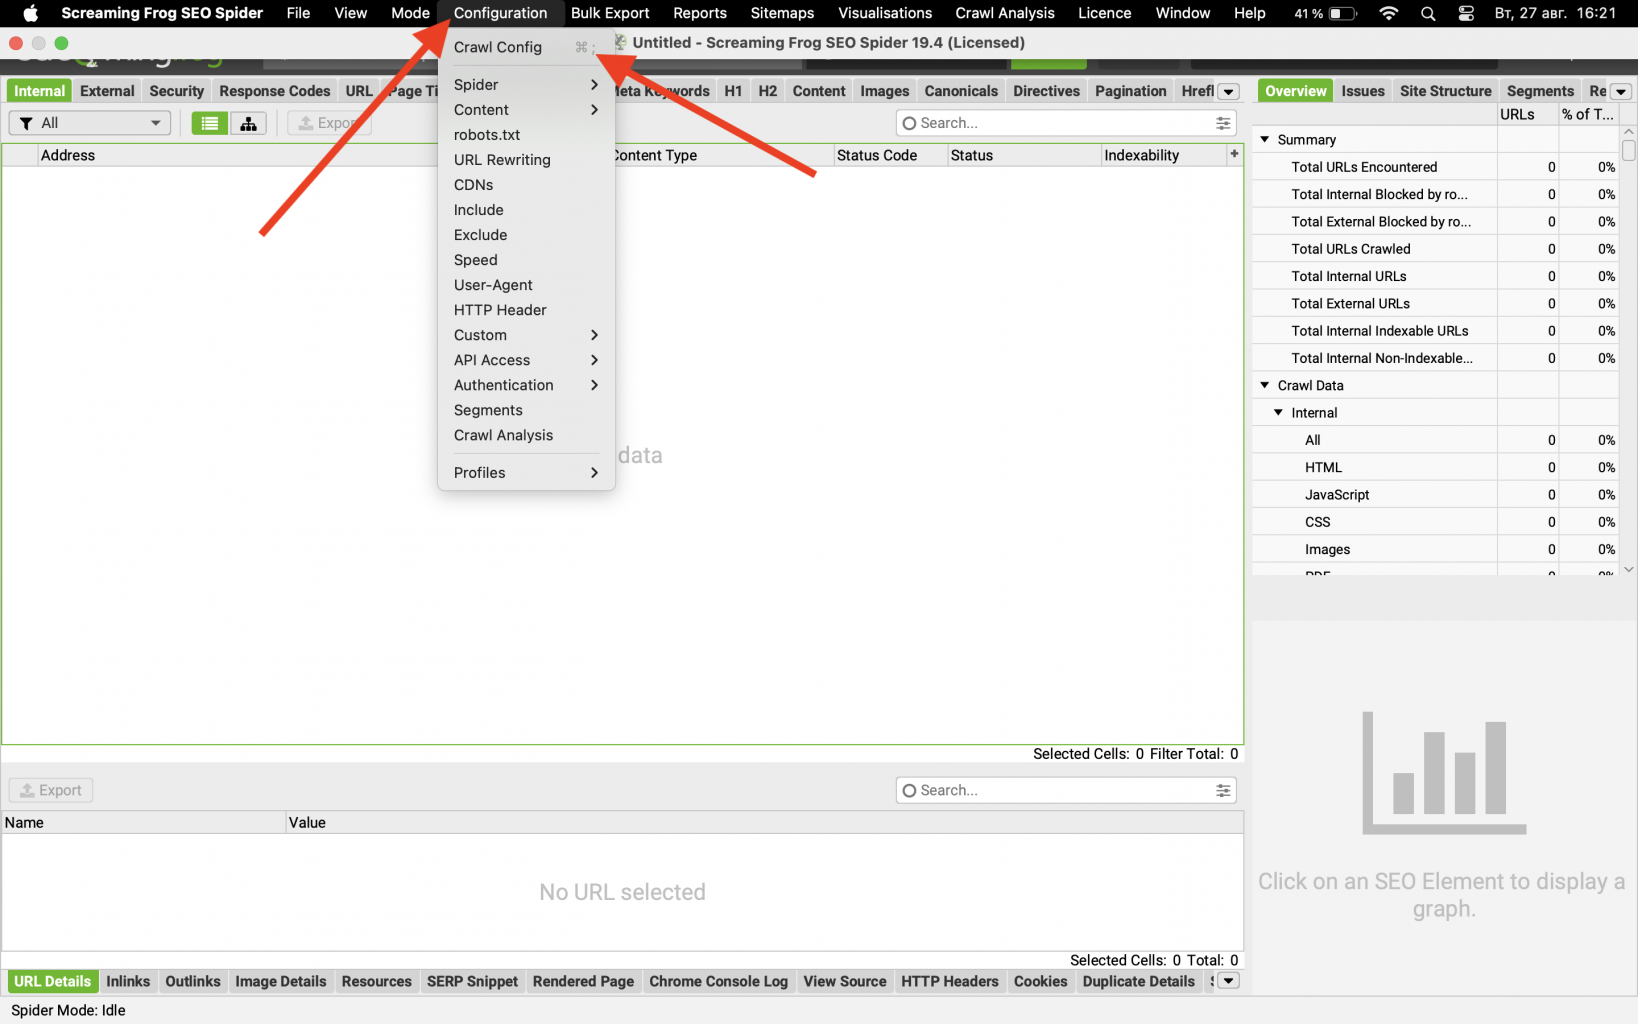Click the Status Code column header

point(889,155)
